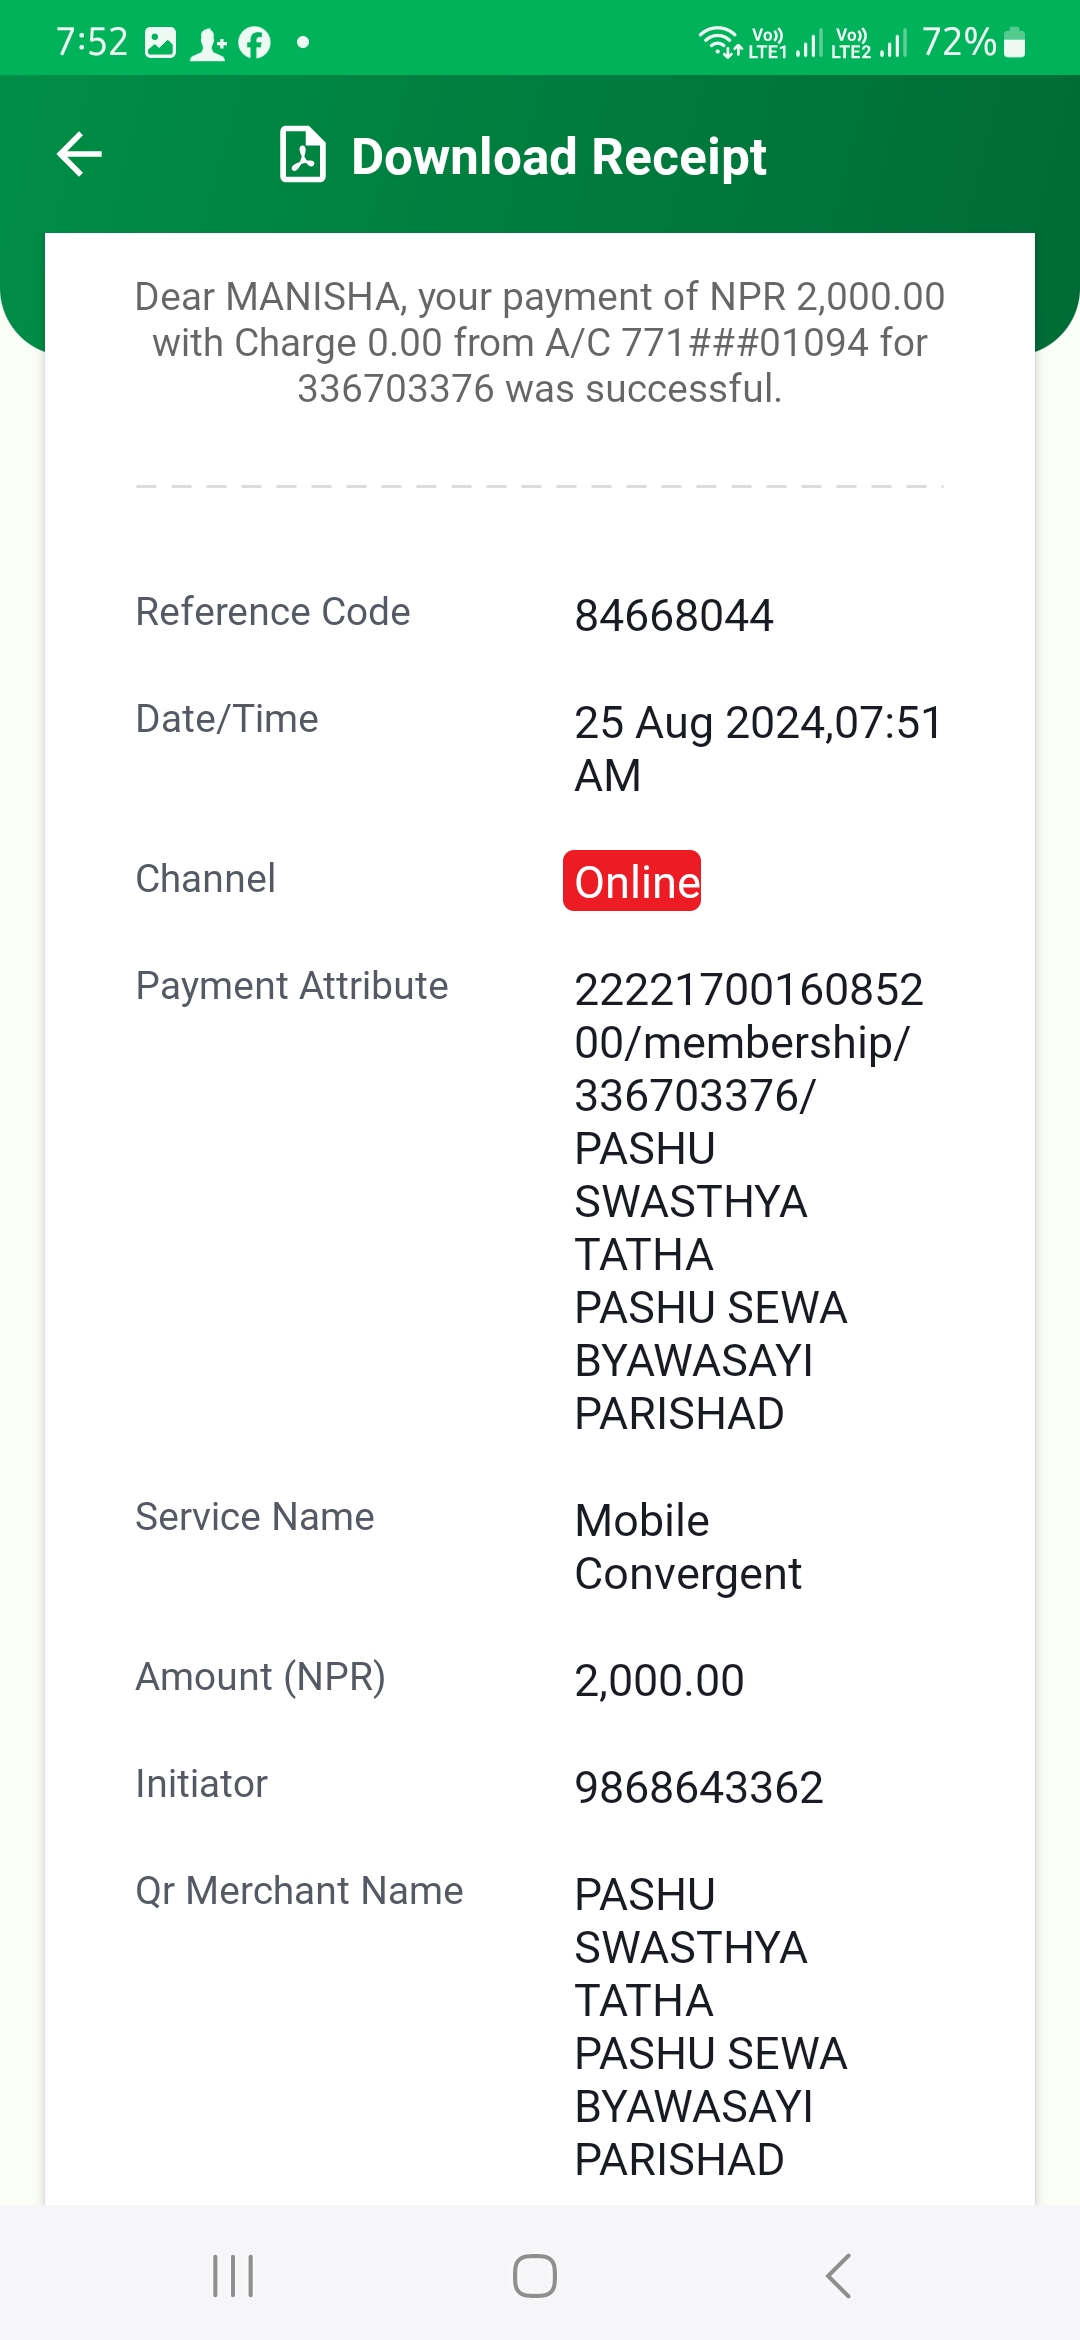Viewport: 1080px width, 2340px height.
Task: Select the initiator number 9868643362
Action: [x=699, y=1787]
